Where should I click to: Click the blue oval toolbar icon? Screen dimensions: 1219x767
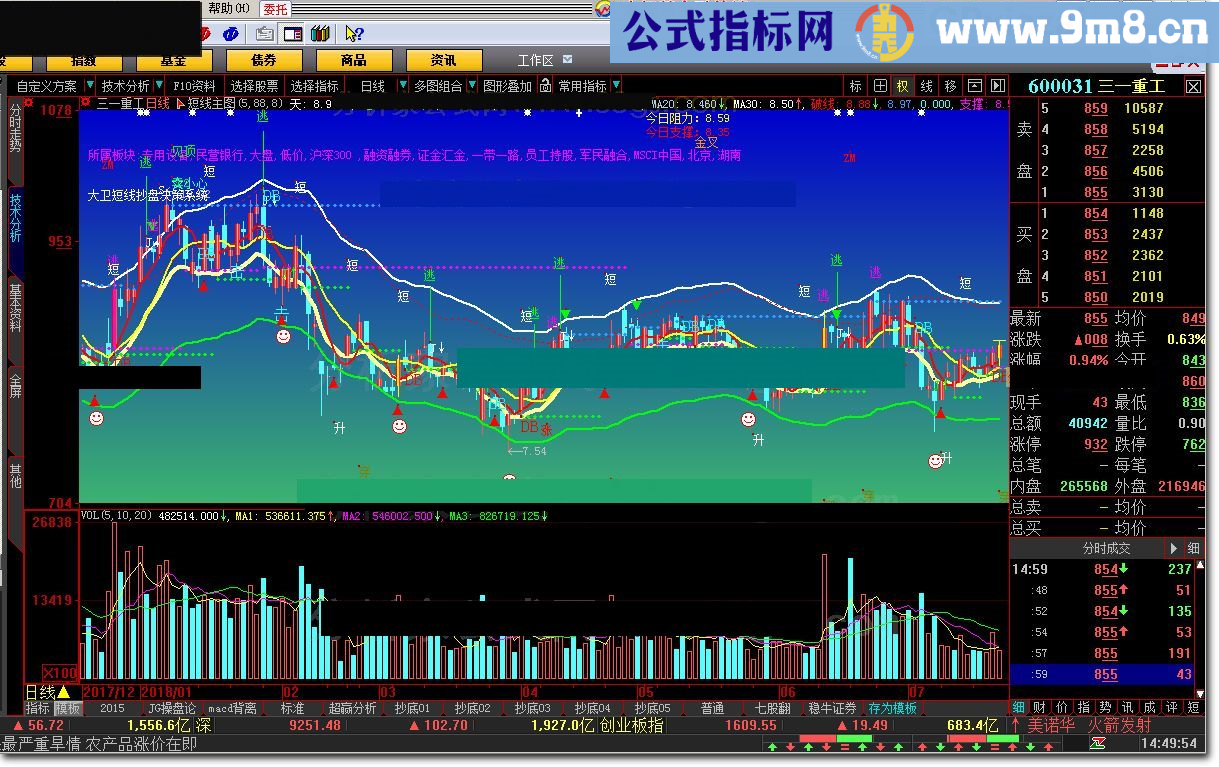pos(231,34)
